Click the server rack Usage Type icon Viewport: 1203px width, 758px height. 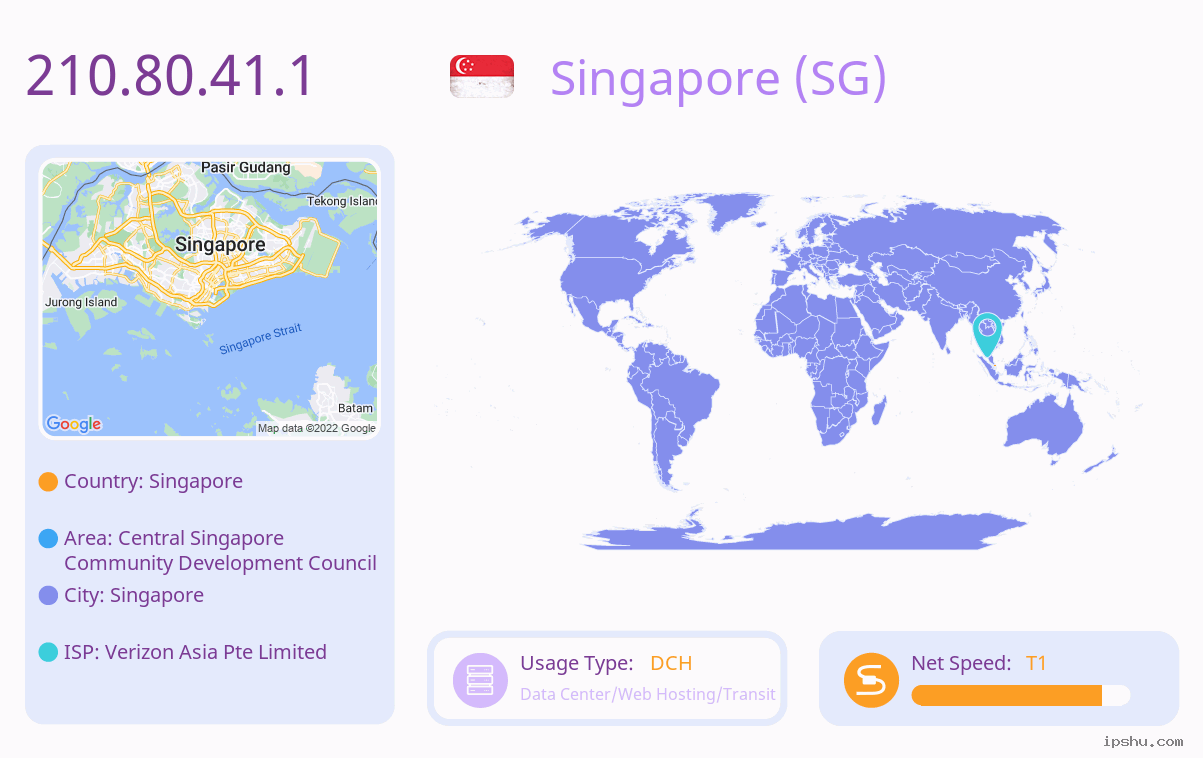coord(480,680)
